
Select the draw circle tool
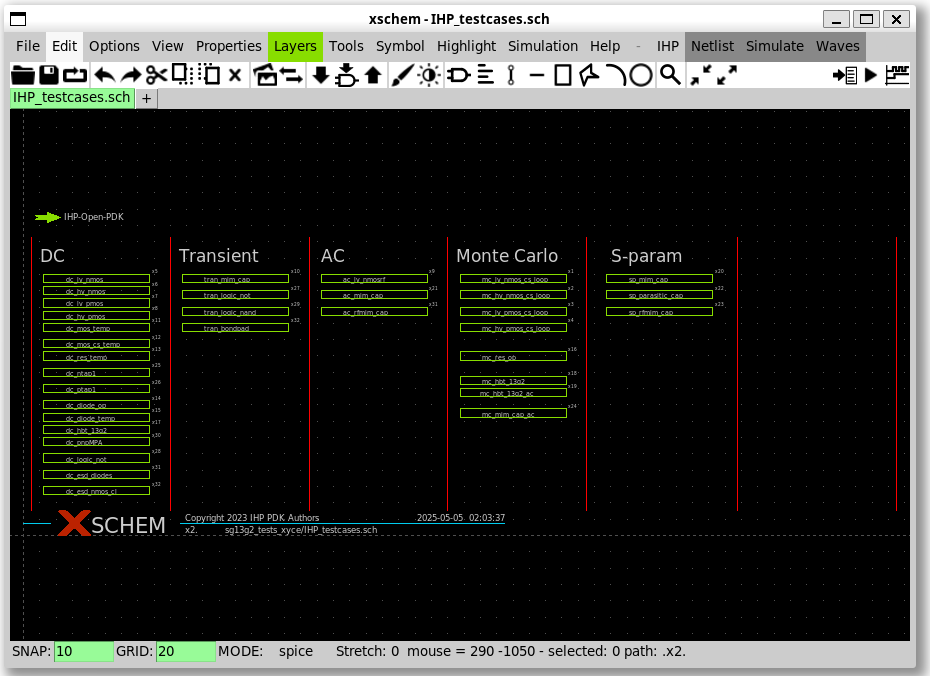641,75
